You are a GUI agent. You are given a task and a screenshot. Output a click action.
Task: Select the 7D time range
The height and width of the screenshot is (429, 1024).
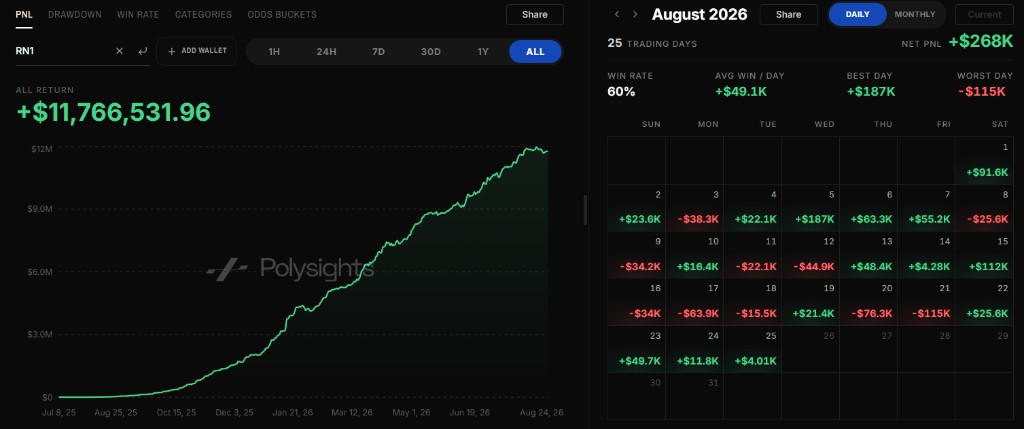click(x=378, y=52)
